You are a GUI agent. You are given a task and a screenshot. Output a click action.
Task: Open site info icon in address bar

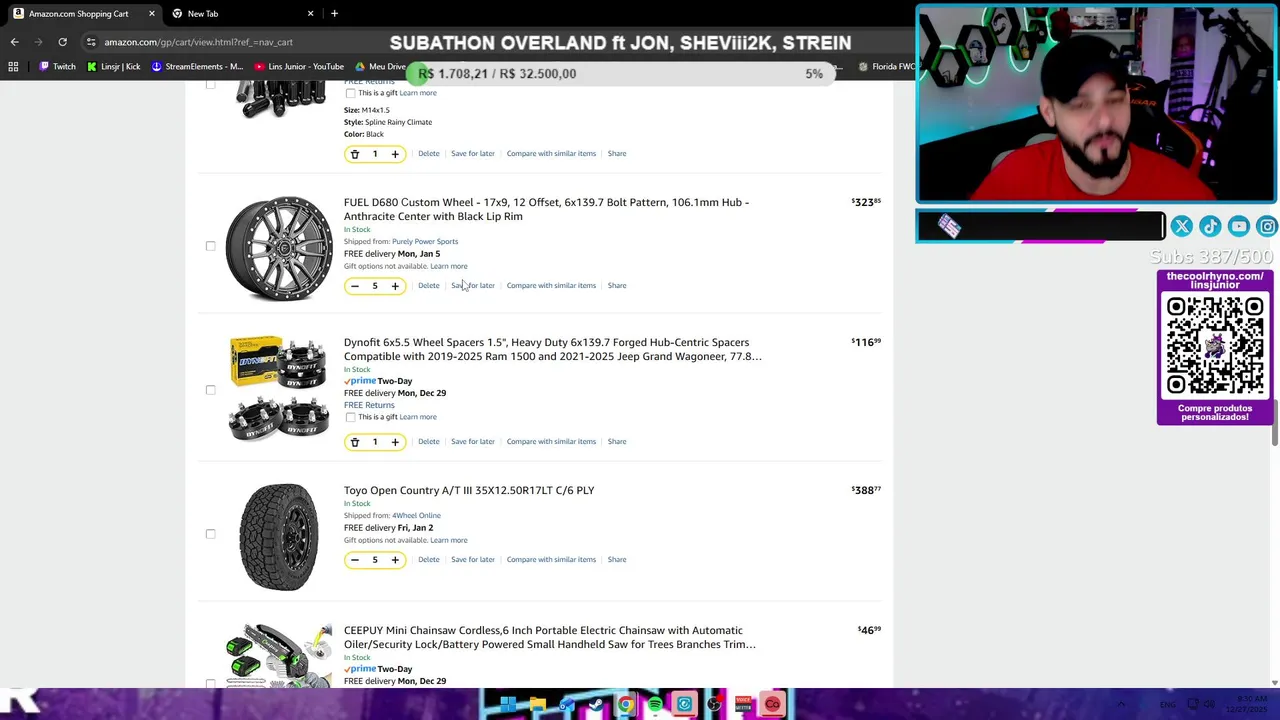tap(91, 42)
